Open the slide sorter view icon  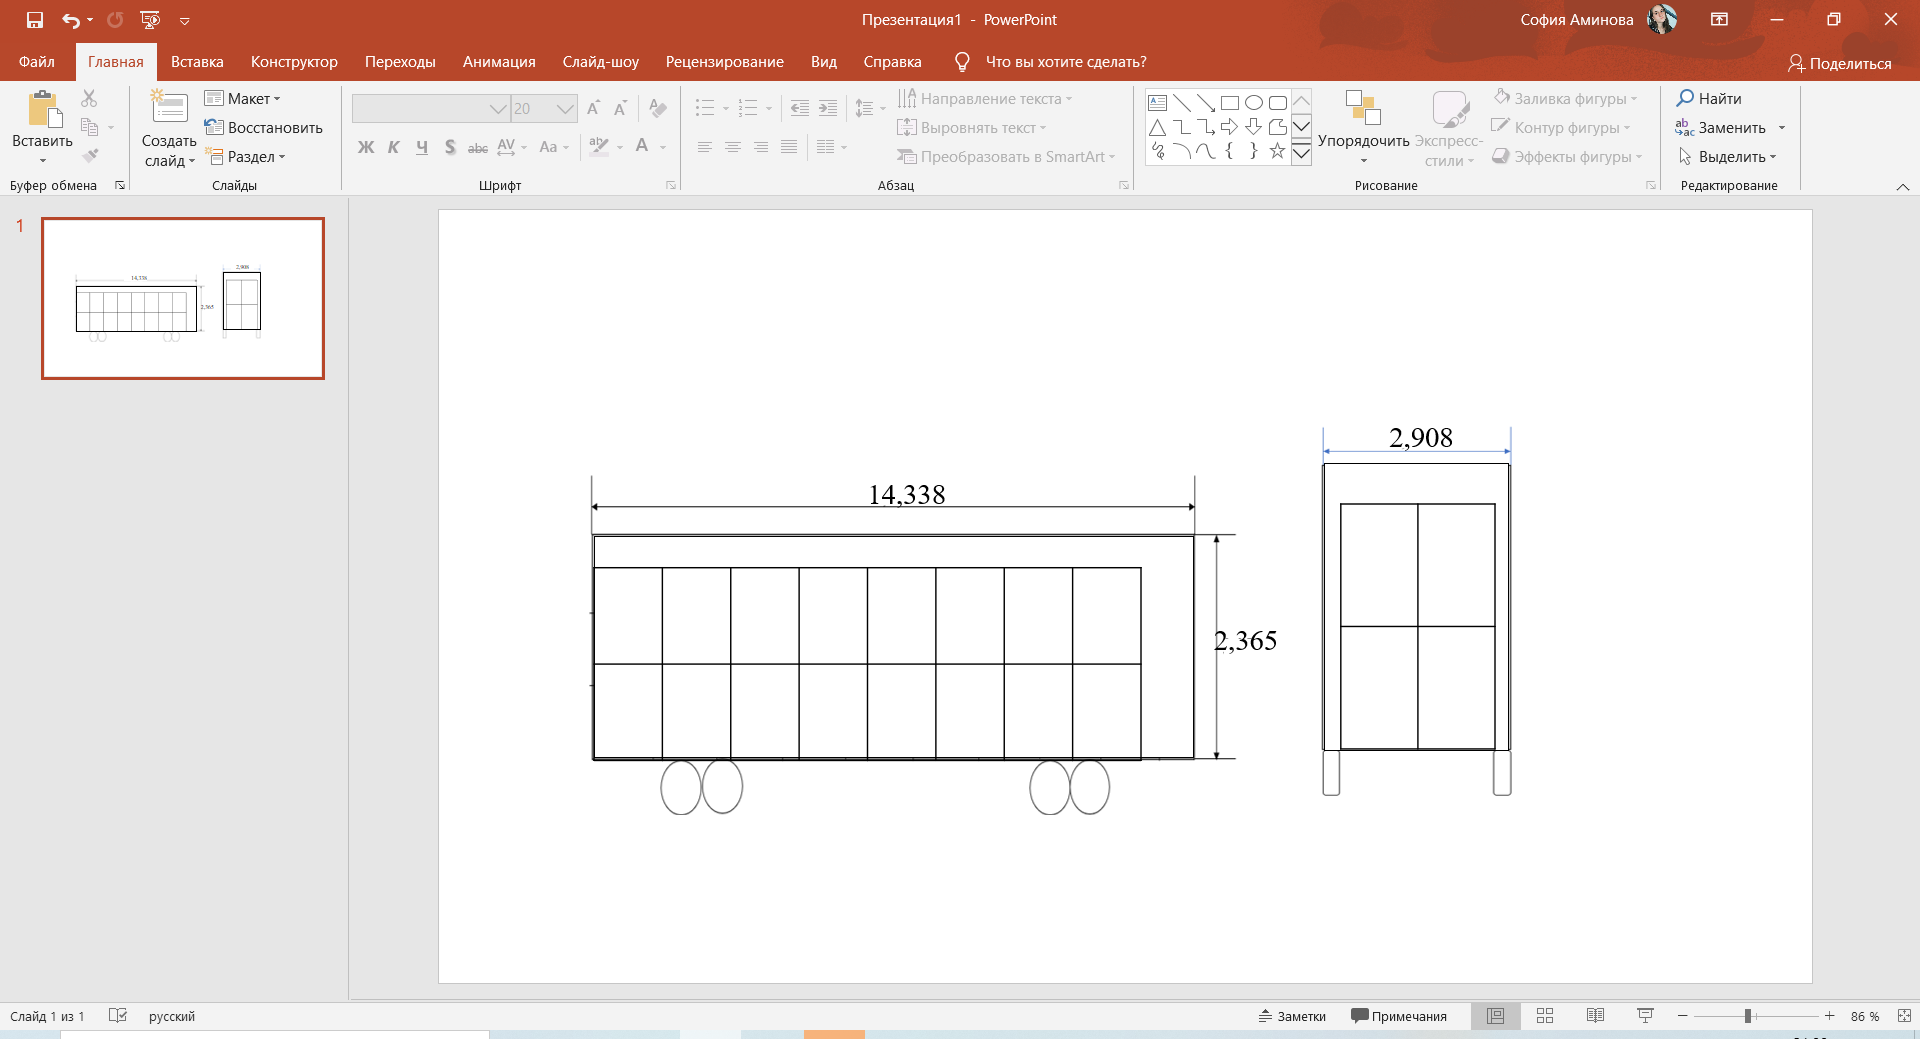[x=1545, y=1016]
